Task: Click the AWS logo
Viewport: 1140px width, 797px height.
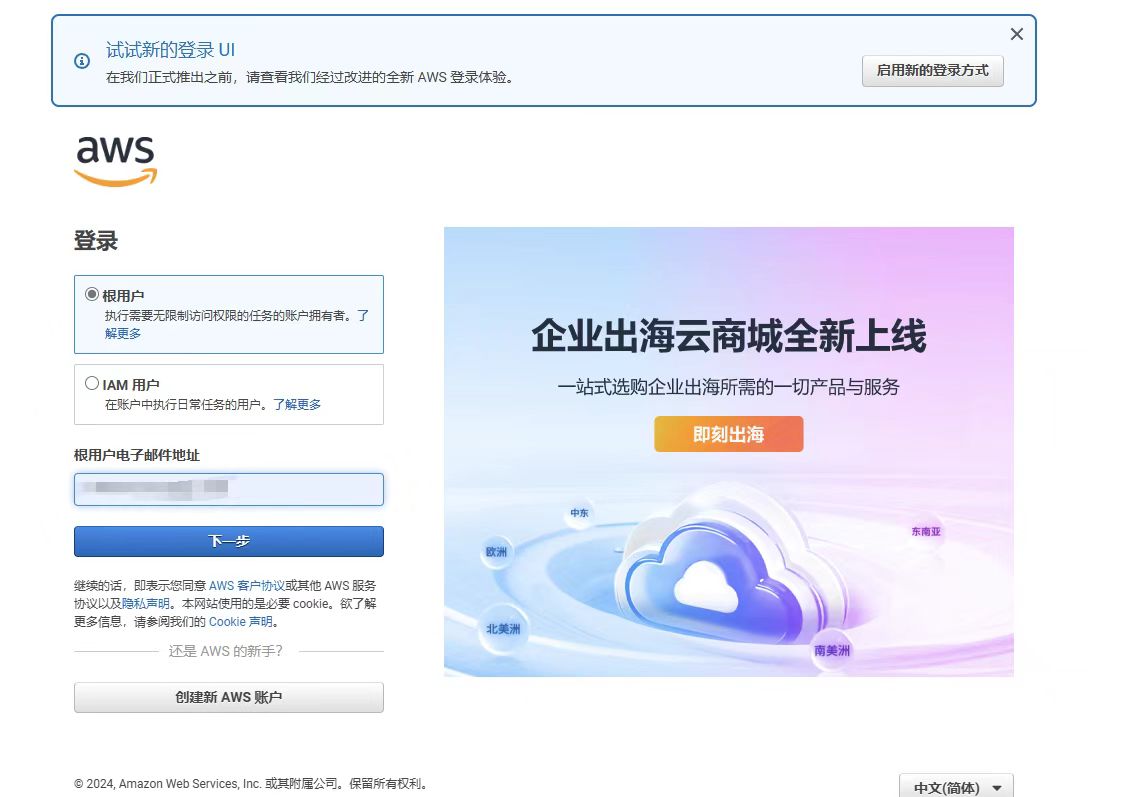Action: [116, 161]
